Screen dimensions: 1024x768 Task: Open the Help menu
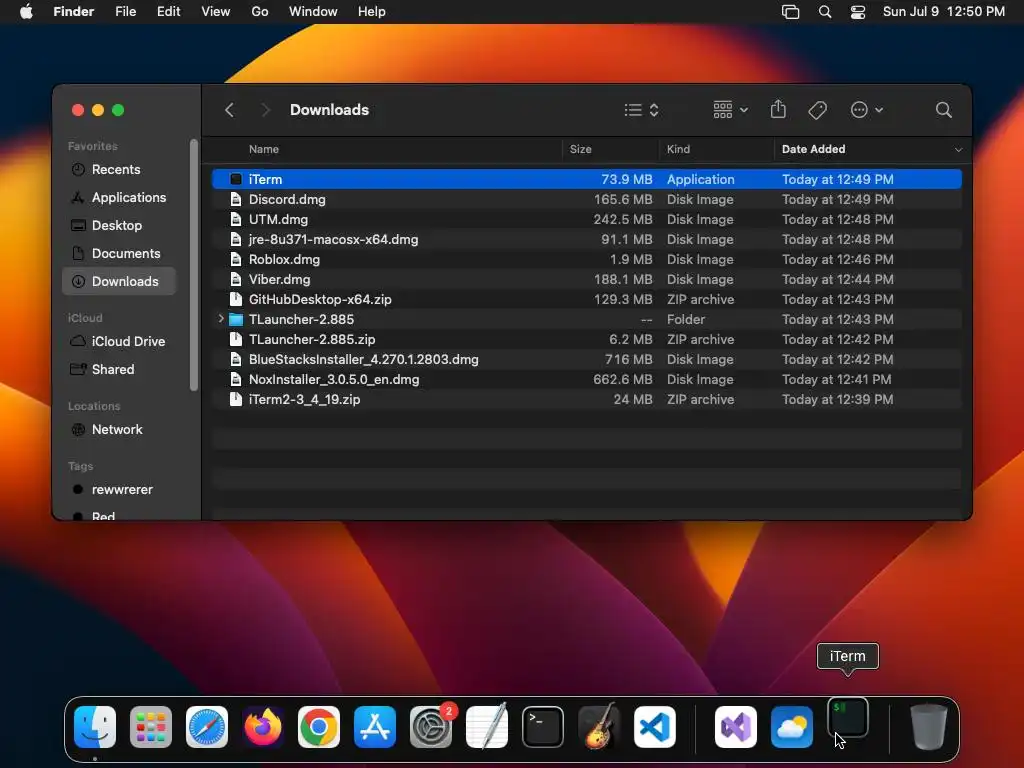[372, 12]
